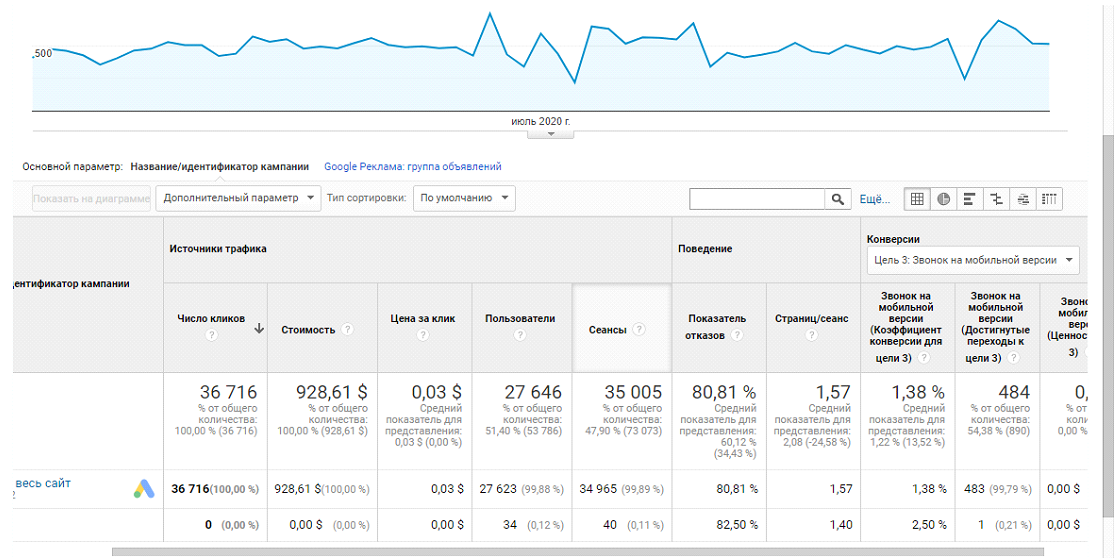Viewport: 1116px width, 558px height.
Task: Select the data table view icon
Action: [917, 199]
